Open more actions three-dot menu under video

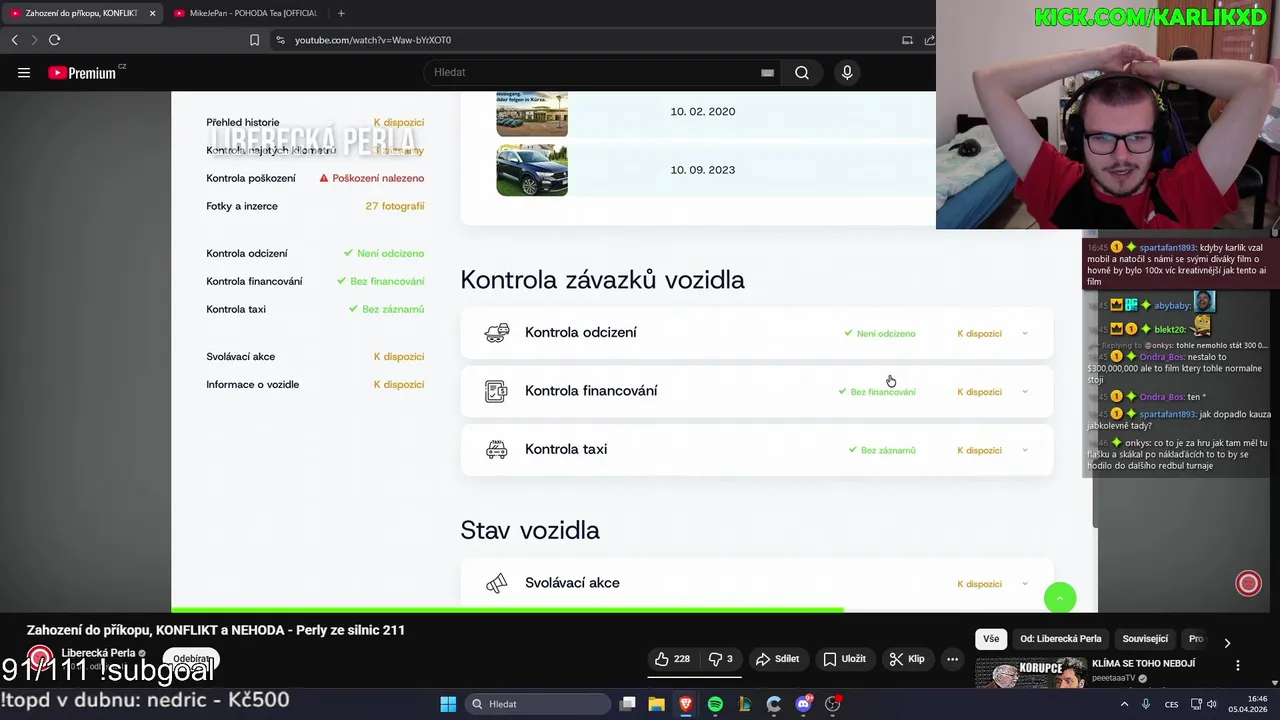[952, 659]
